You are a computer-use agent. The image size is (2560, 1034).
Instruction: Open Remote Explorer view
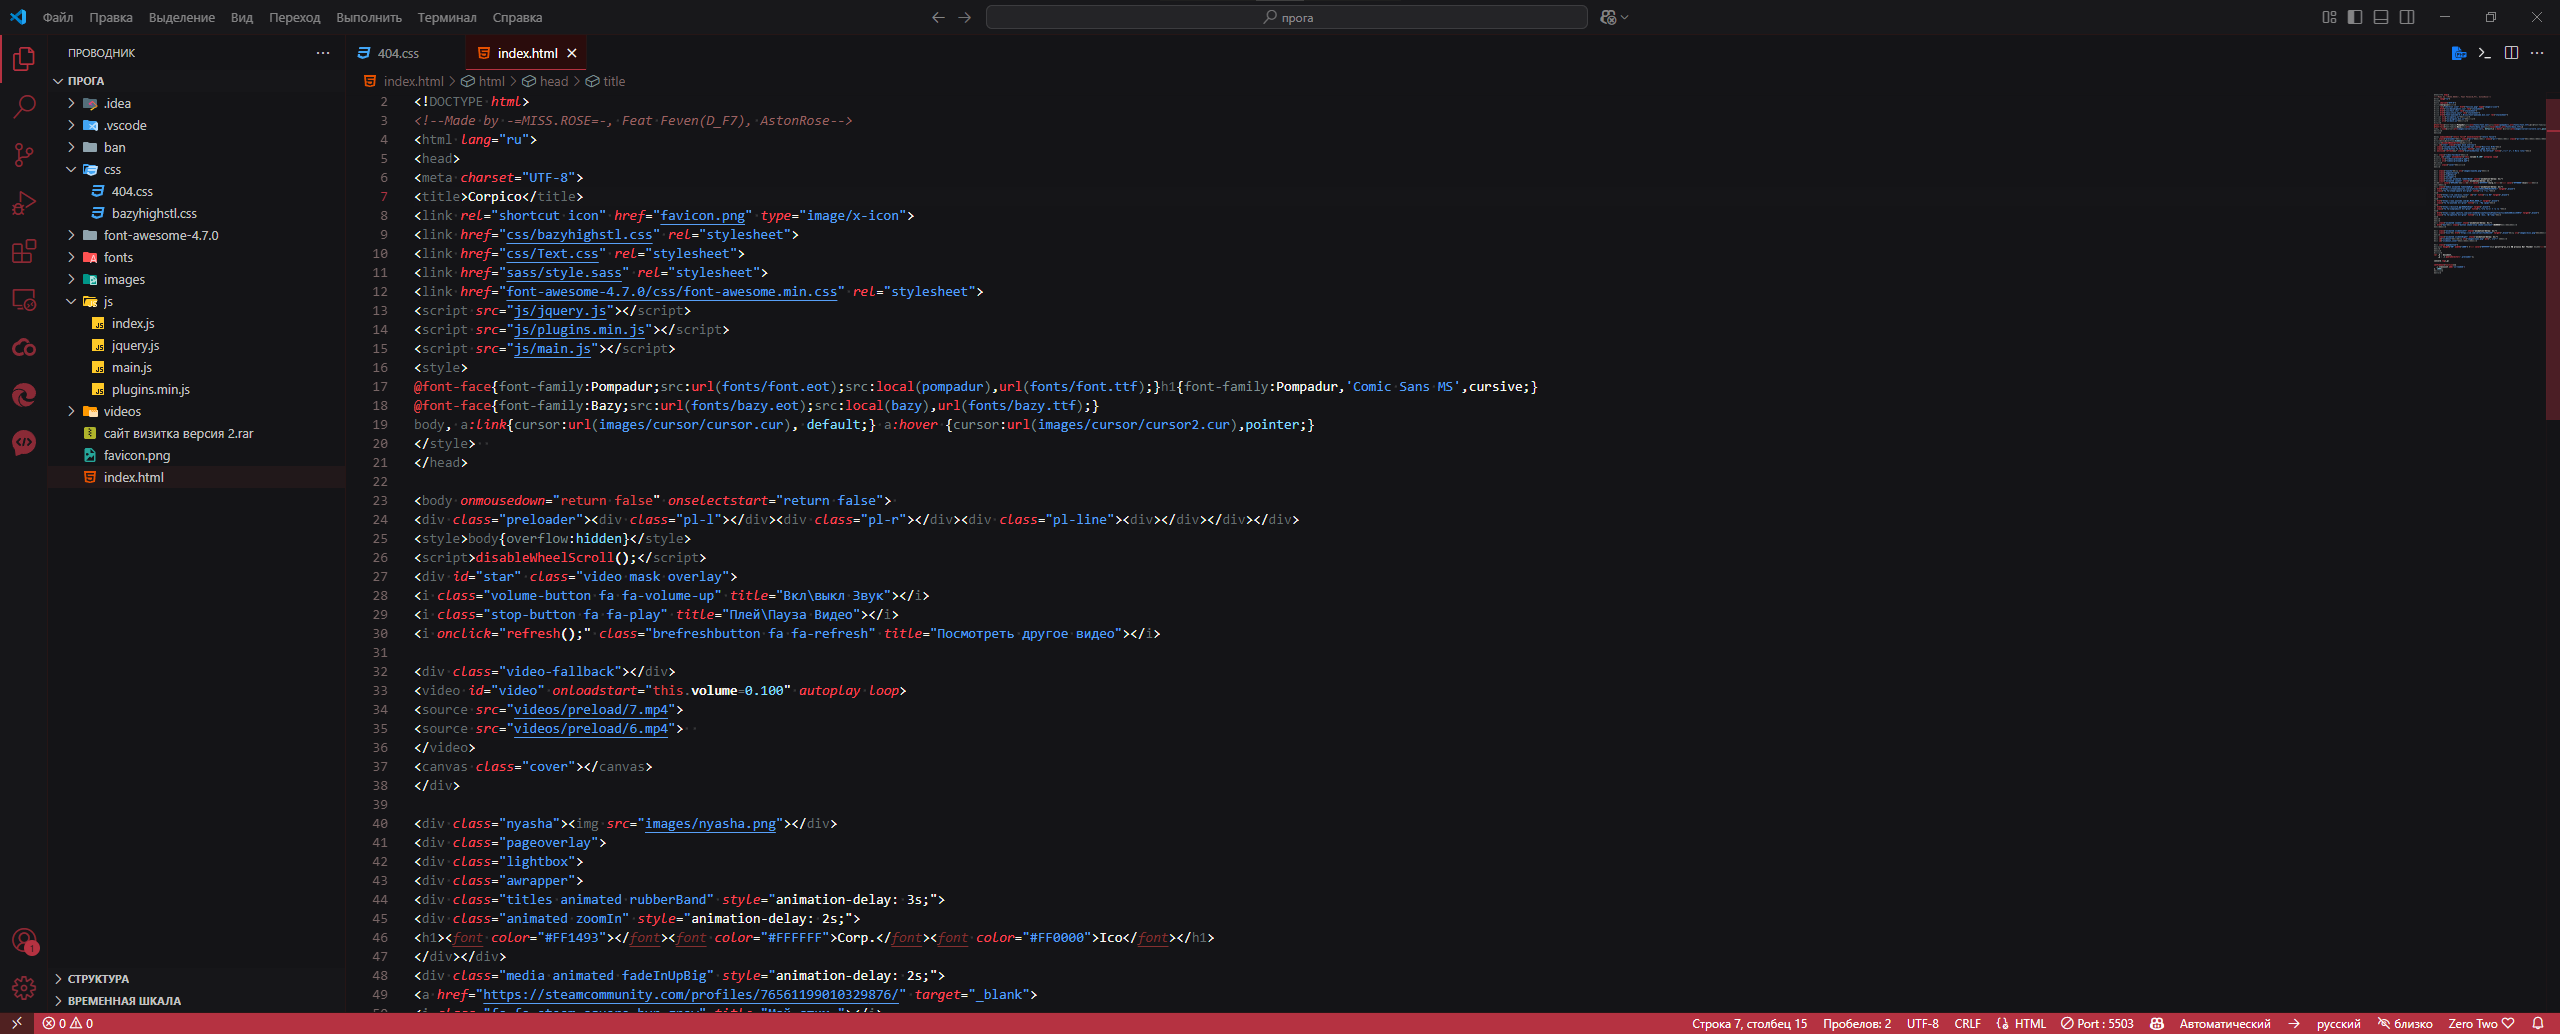[24, 299]
